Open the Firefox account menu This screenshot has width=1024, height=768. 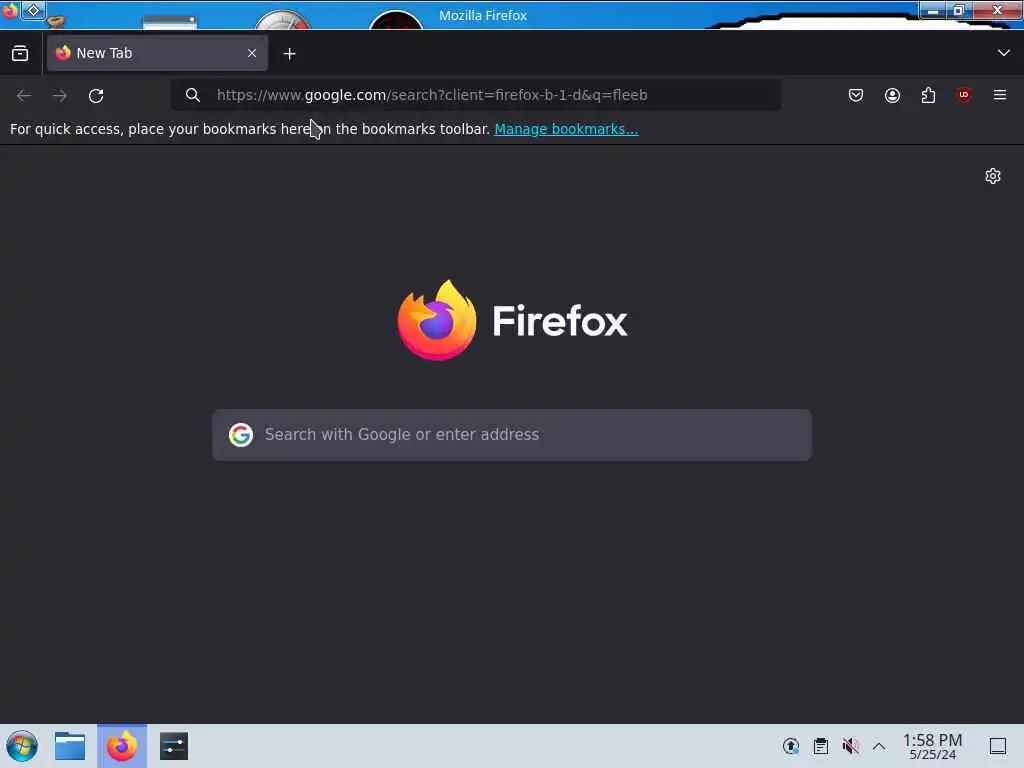pyautogui.click(x=892, y=95)
